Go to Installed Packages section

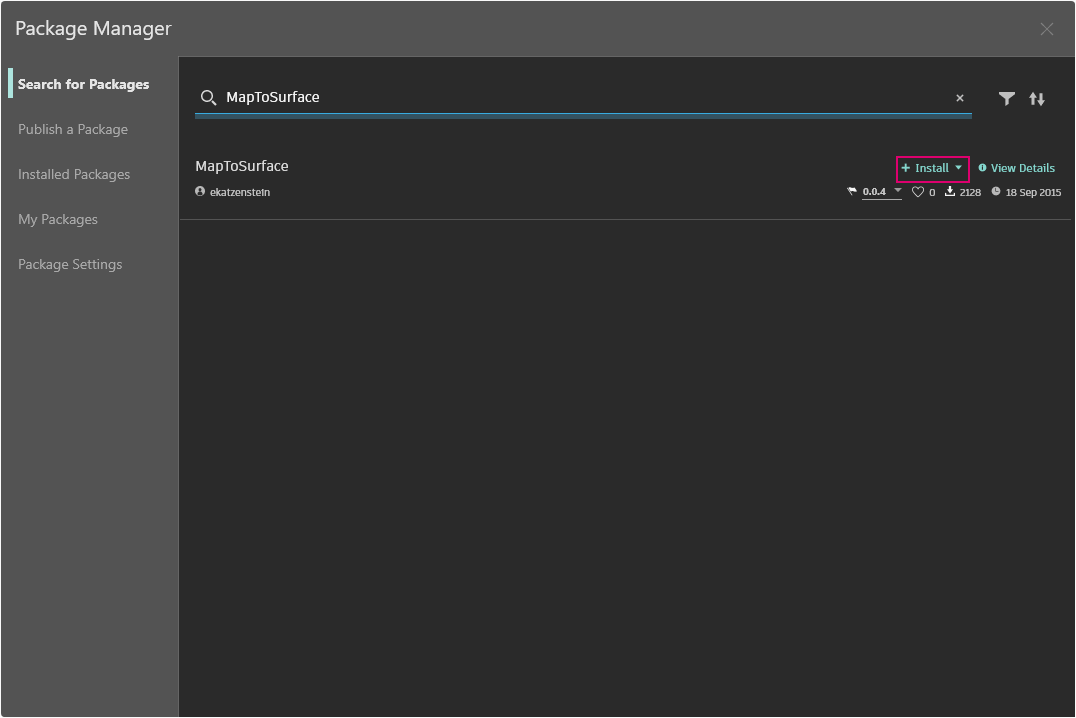tap(74, 174)
